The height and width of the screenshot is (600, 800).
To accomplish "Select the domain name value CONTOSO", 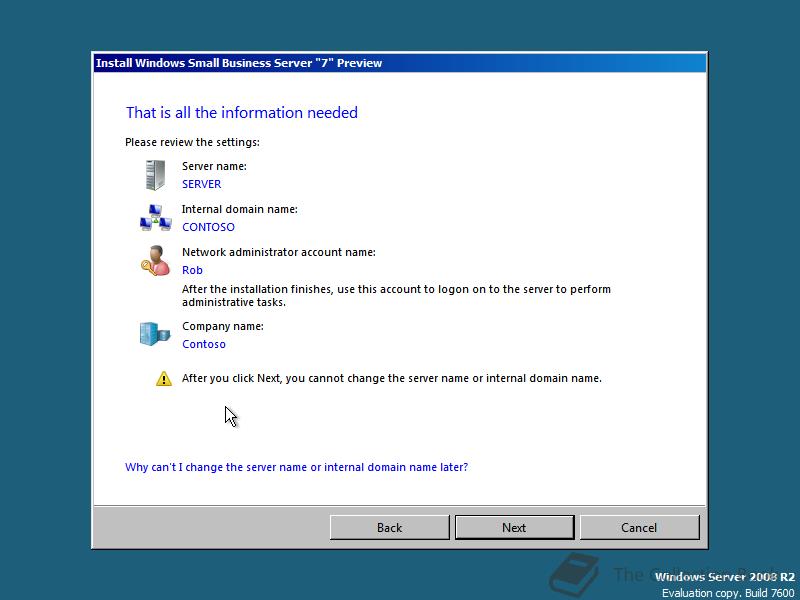I will 208,227.
